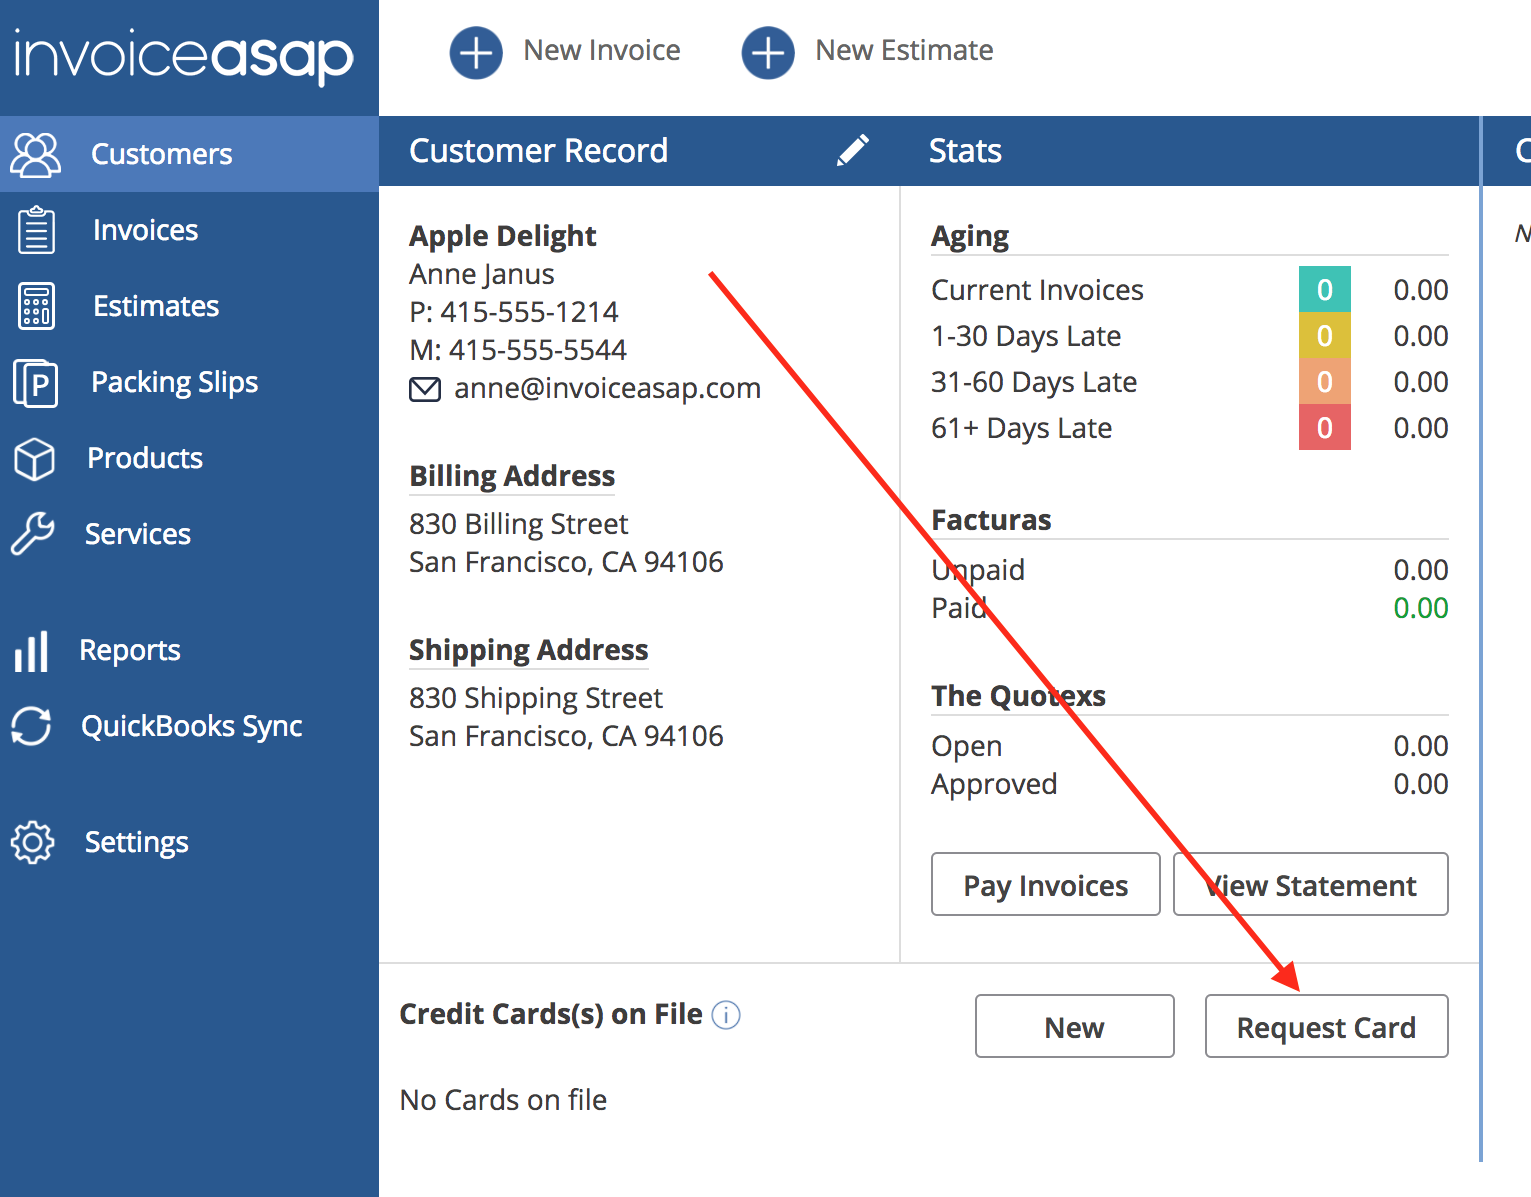1531x1197 pixels.
Task: Click the Apple Delight company name
Action: pos(503,236)
